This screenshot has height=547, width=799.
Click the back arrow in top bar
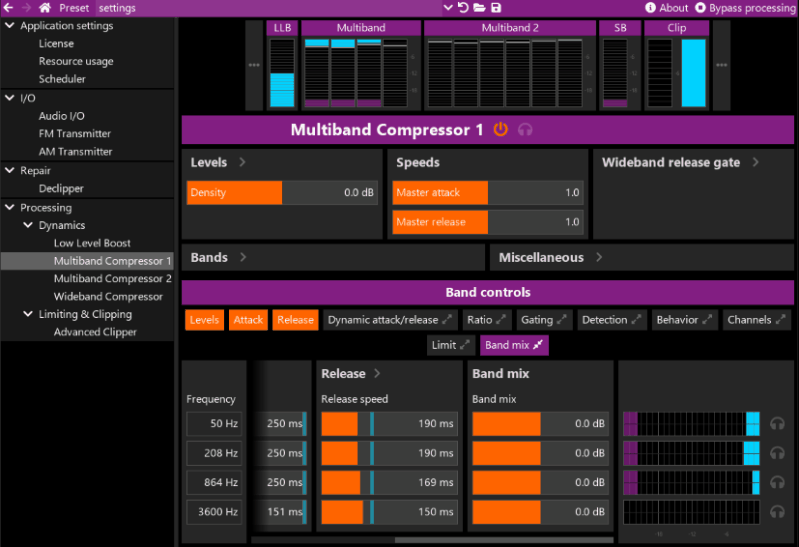click(9, 8)
